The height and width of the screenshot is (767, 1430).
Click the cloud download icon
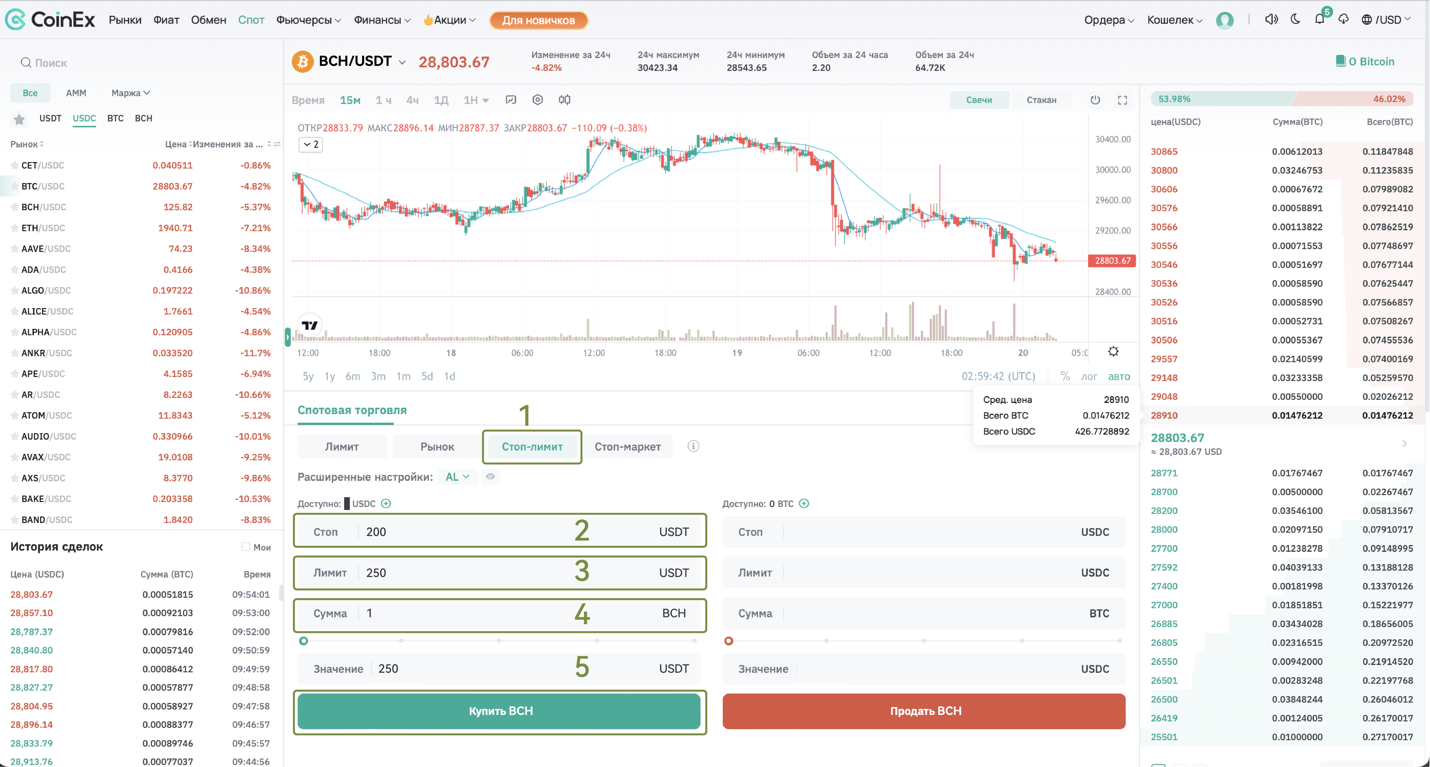click(x=1344, y=19)
